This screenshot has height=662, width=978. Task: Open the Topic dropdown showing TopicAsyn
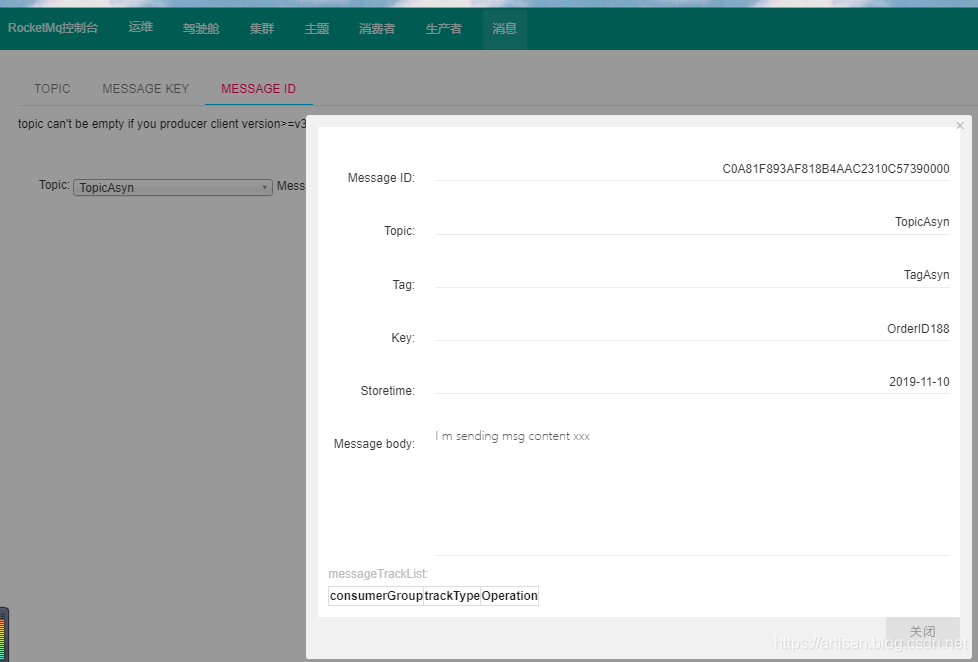click(172, 187)
